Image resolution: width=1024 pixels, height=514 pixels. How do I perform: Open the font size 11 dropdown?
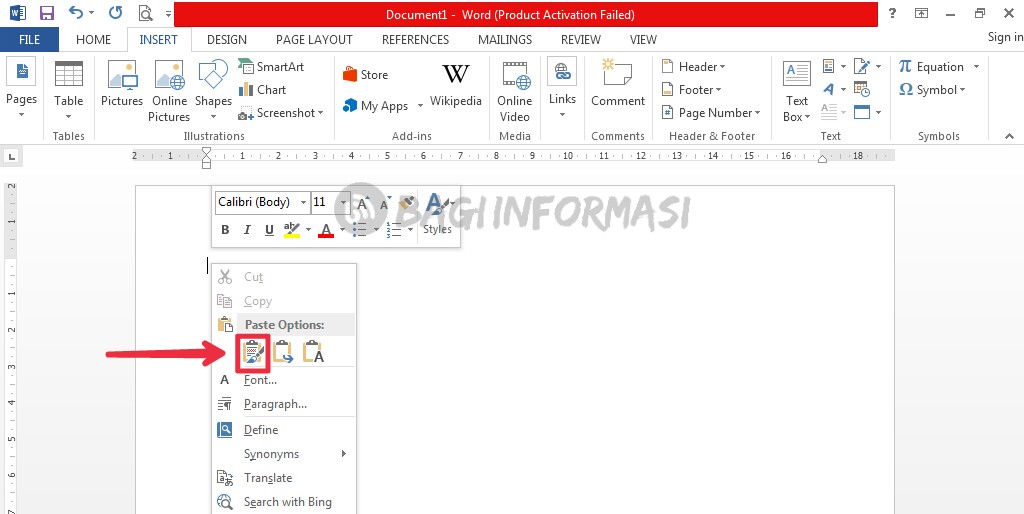tap(345, 203)
